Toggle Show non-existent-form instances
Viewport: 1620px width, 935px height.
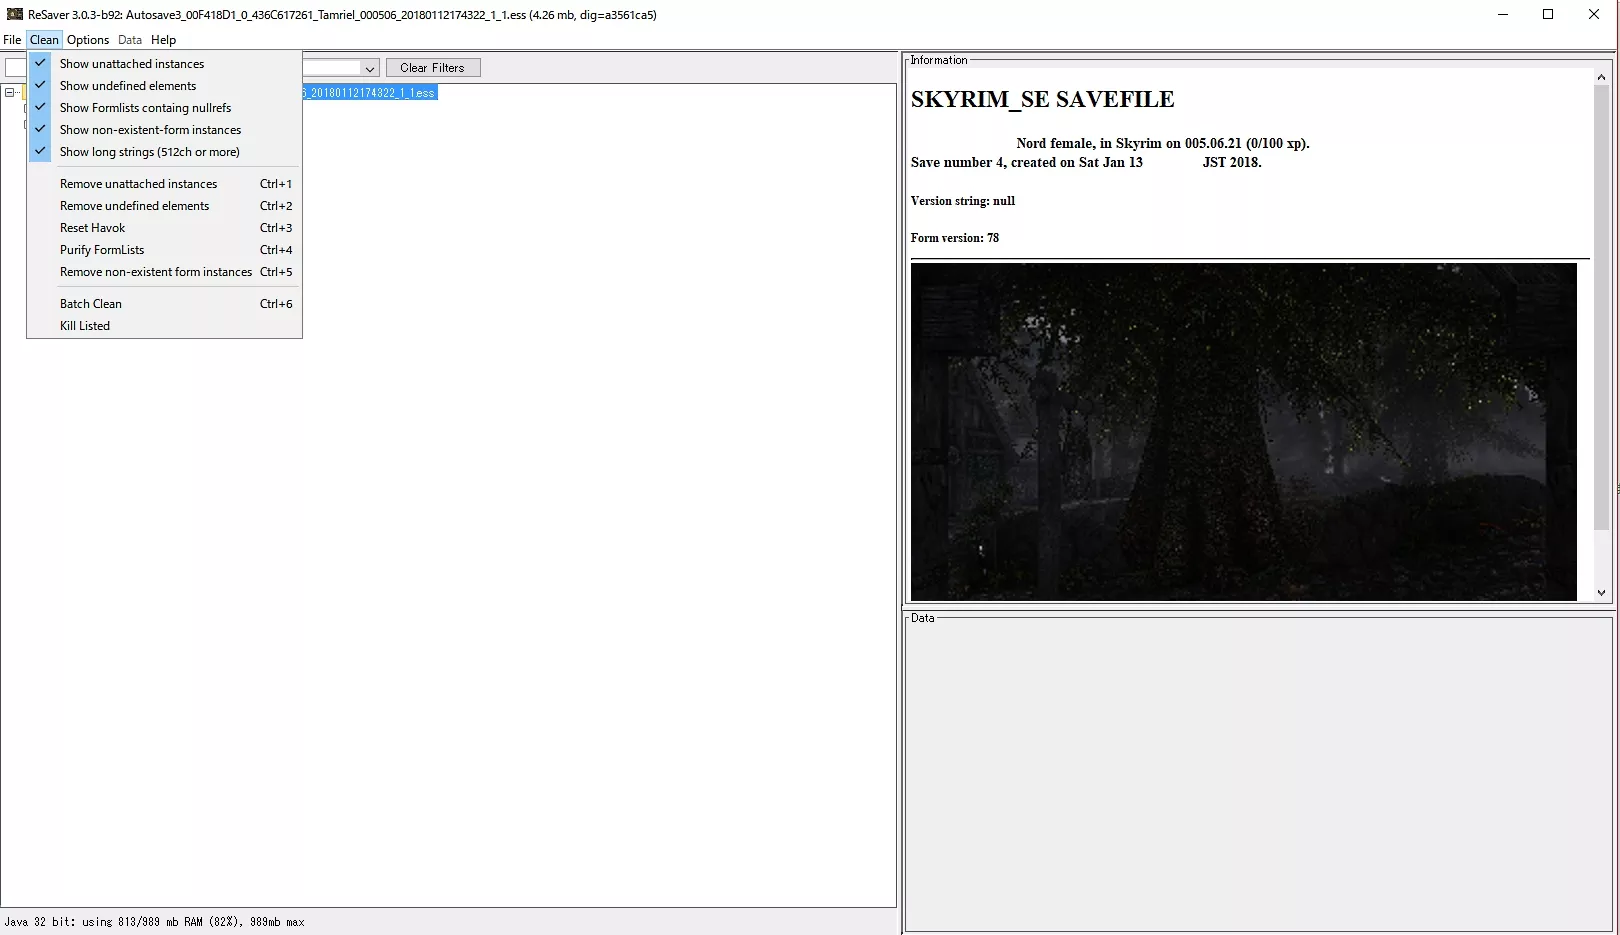(x=165, y=130)
